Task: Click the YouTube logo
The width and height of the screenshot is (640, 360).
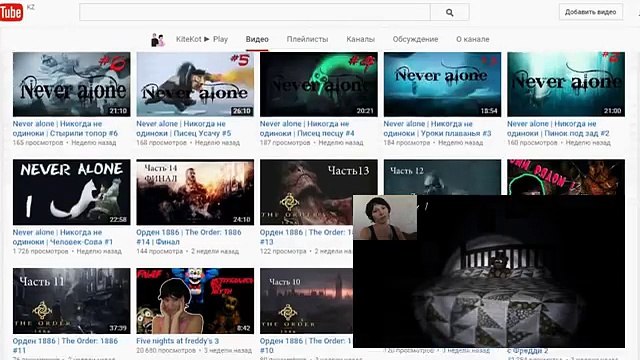Action: pos(11,12)
